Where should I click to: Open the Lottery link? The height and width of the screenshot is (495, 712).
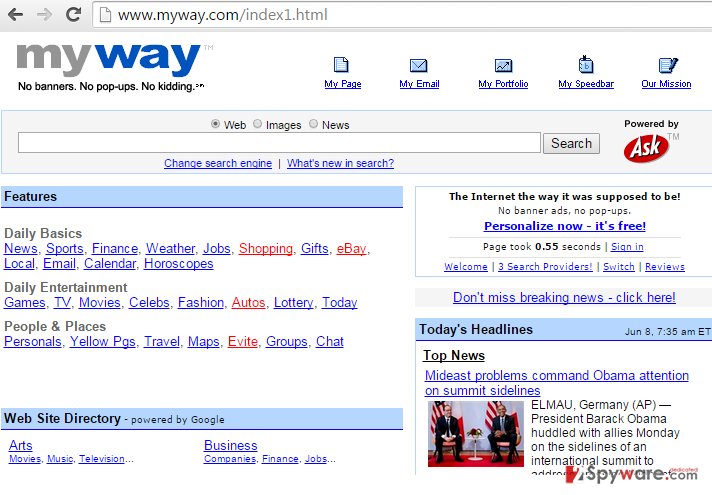293,303
